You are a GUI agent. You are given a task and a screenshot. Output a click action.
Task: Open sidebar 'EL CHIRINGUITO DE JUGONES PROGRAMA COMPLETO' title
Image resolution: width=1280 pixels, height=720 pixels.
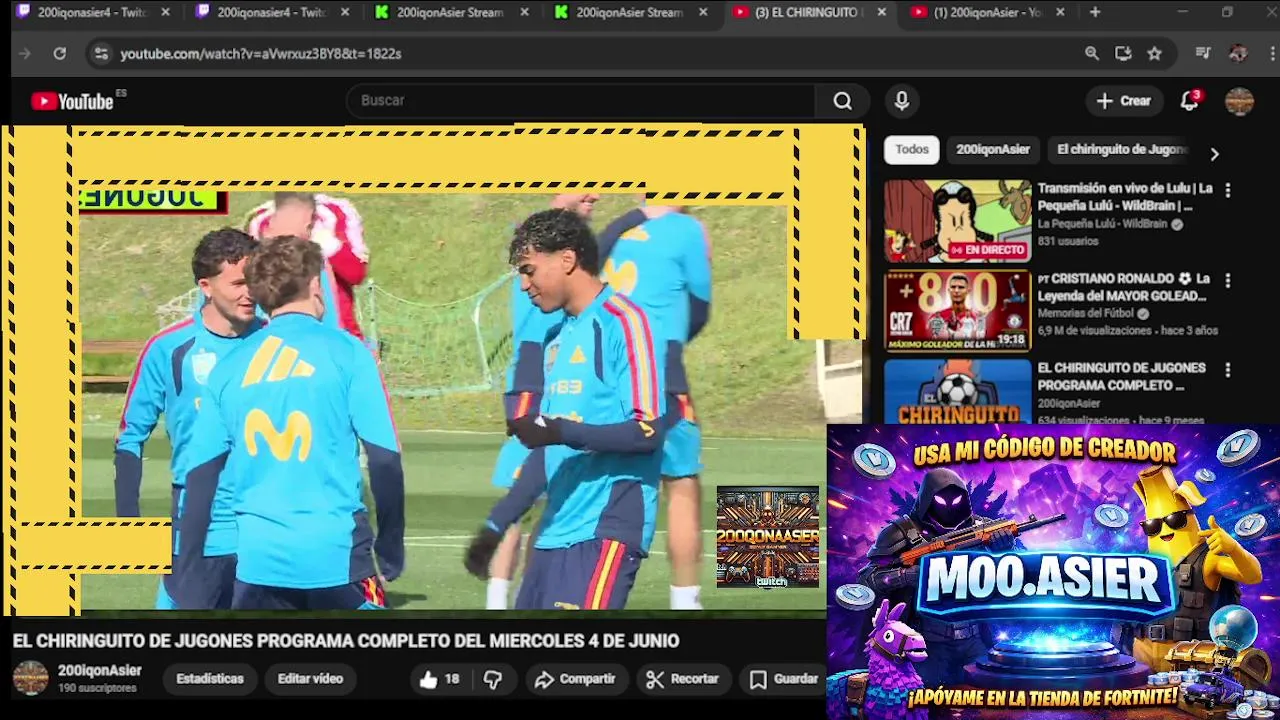(x=1122, y=377)
